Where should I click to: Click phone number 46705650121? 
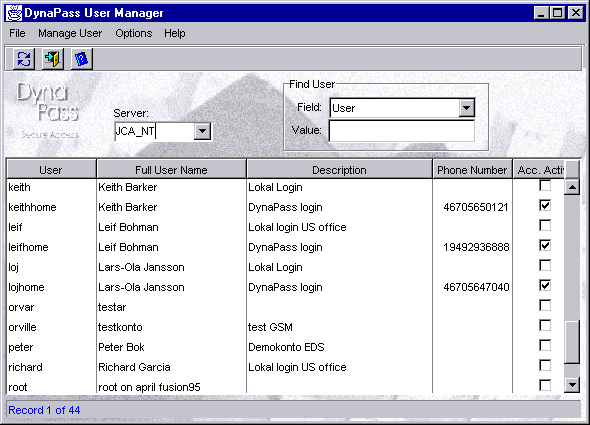[476, 207]
